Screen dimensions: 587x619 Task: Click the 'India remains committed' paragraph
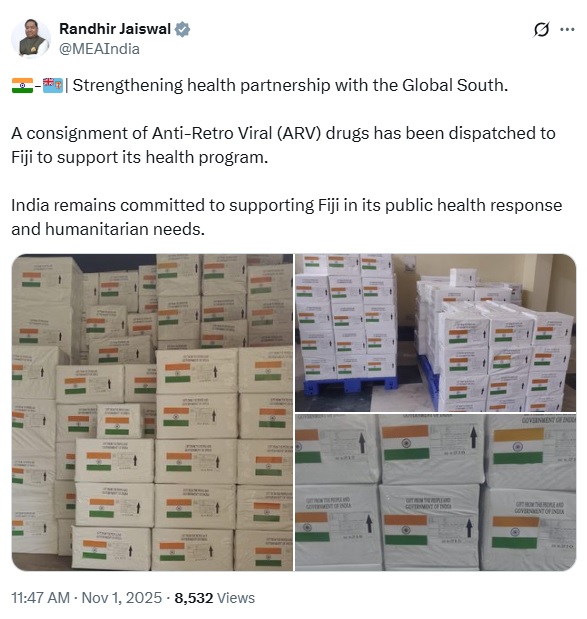click(x=286, y=217)
